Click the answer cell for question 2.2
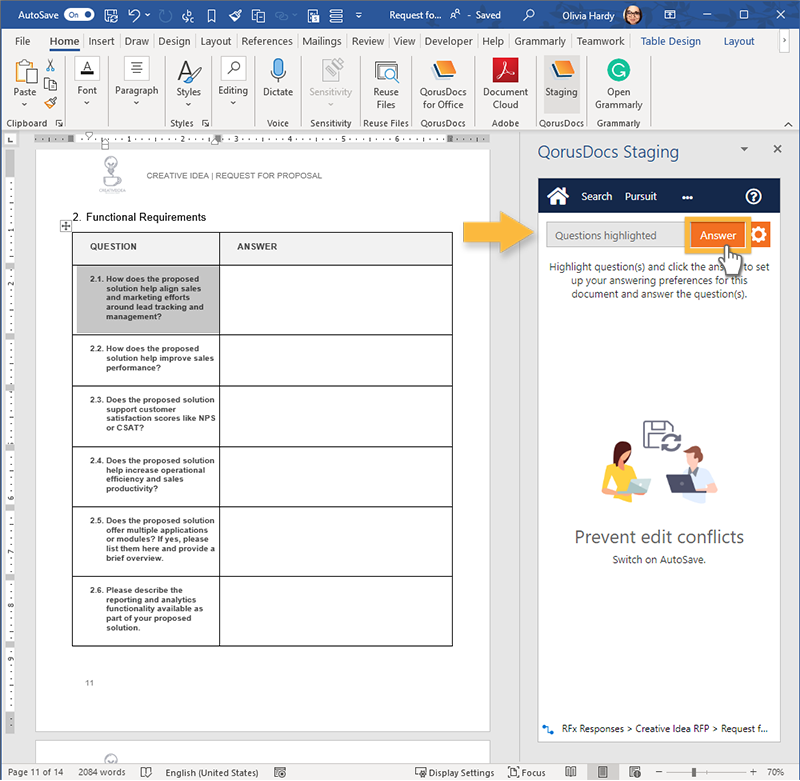The image size is (800, 781). (x=336, y=360)
